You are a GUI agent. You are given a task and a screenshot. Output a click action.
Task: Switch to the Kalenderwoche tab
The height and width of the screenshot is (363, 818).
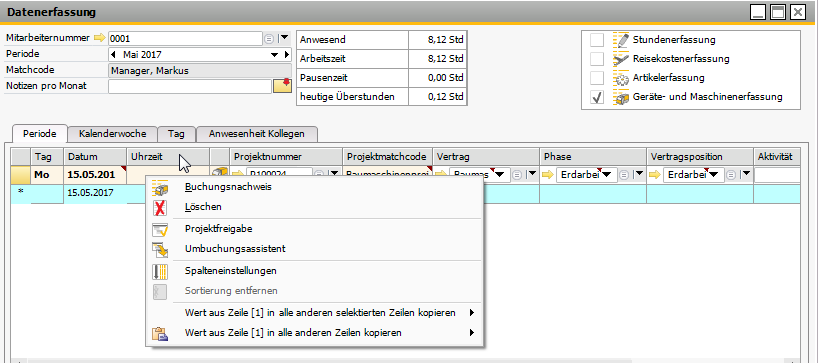click(113, 134)
